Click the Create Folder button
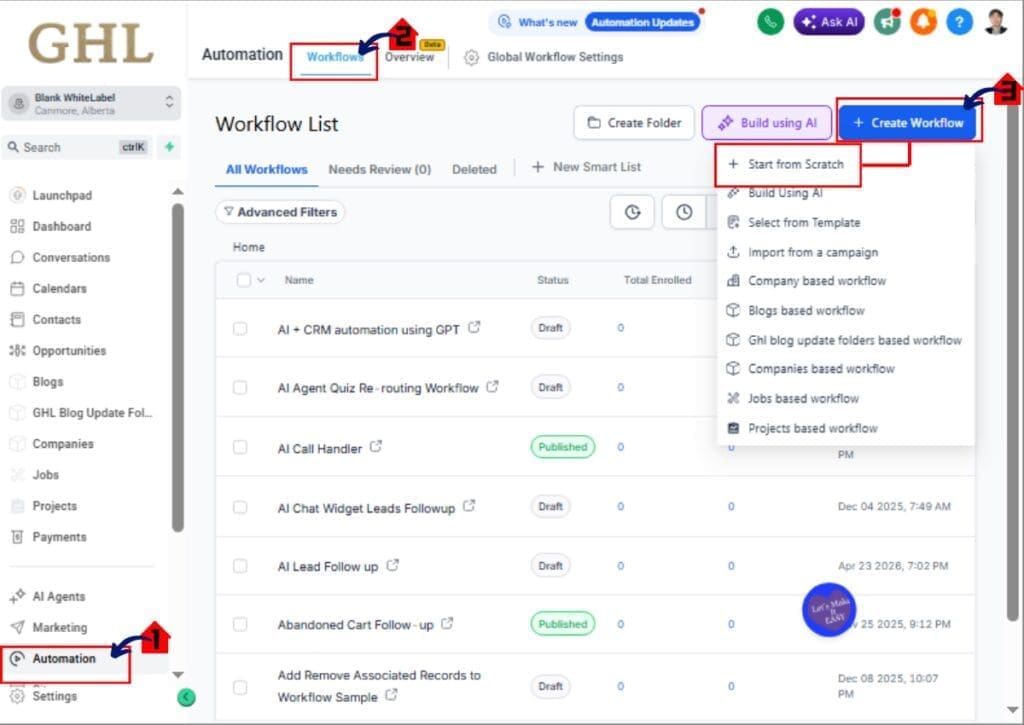 point(633,123)
